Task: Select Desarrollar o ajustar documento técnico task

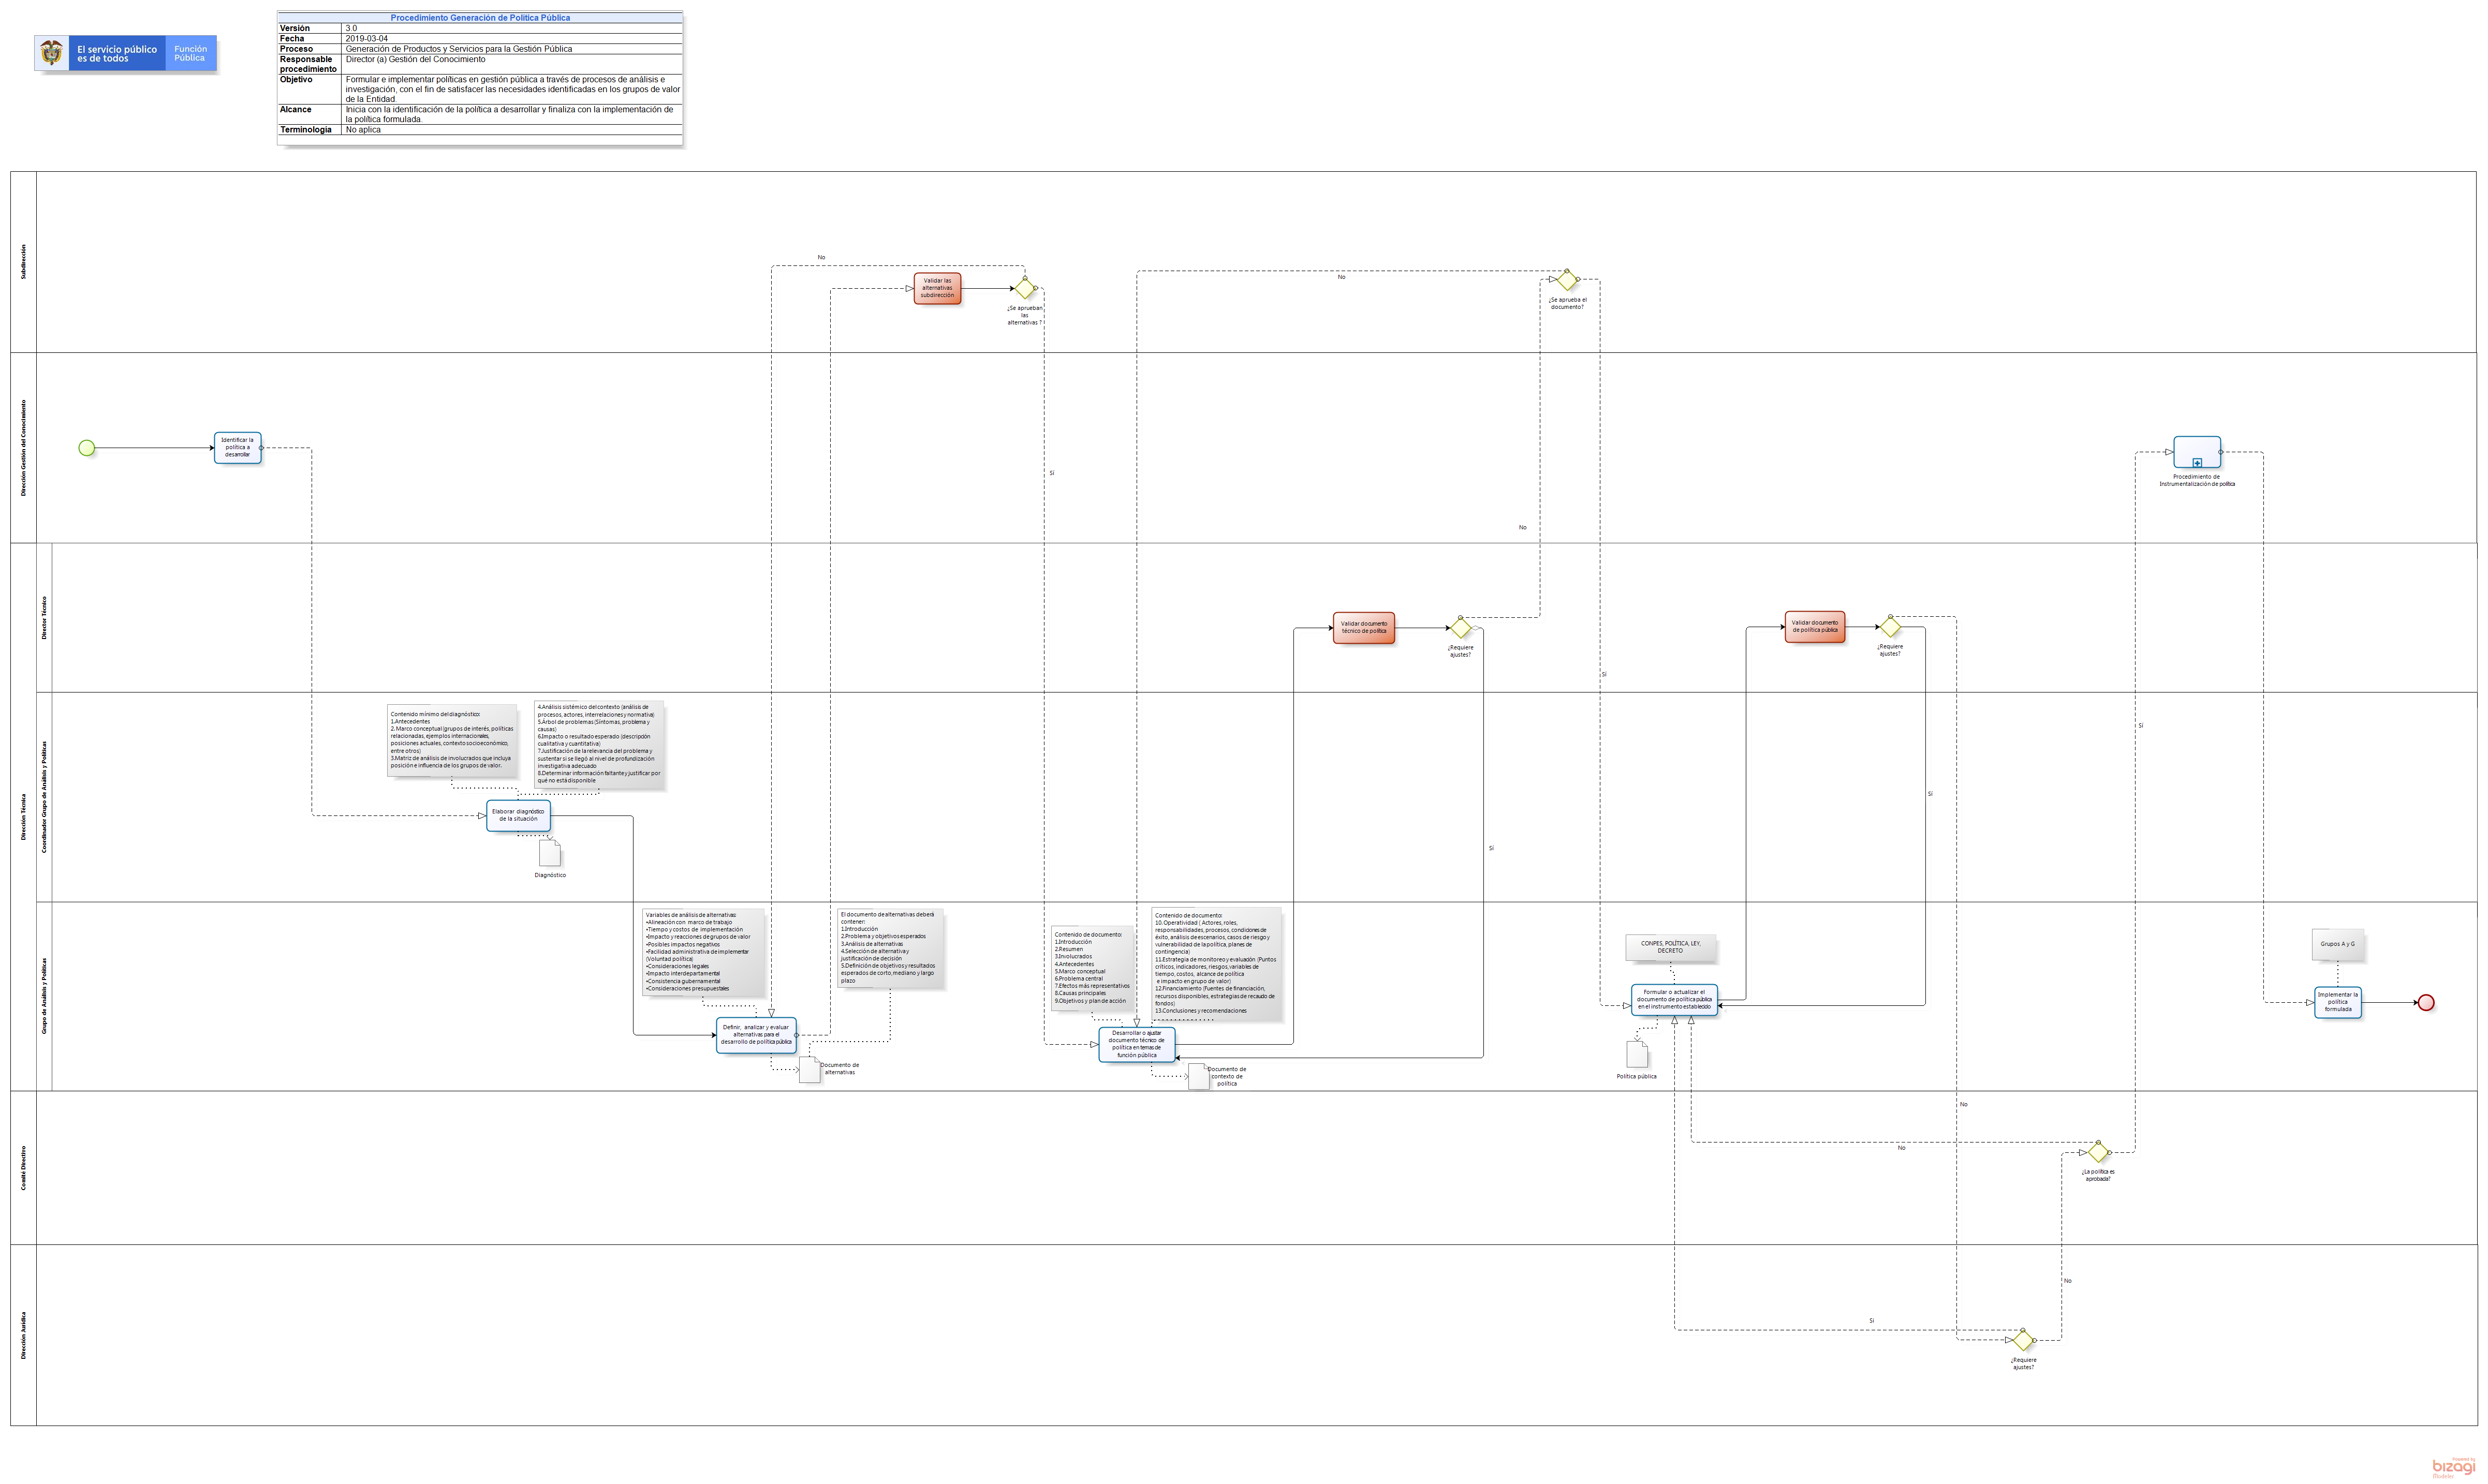Action: 1136,1044
